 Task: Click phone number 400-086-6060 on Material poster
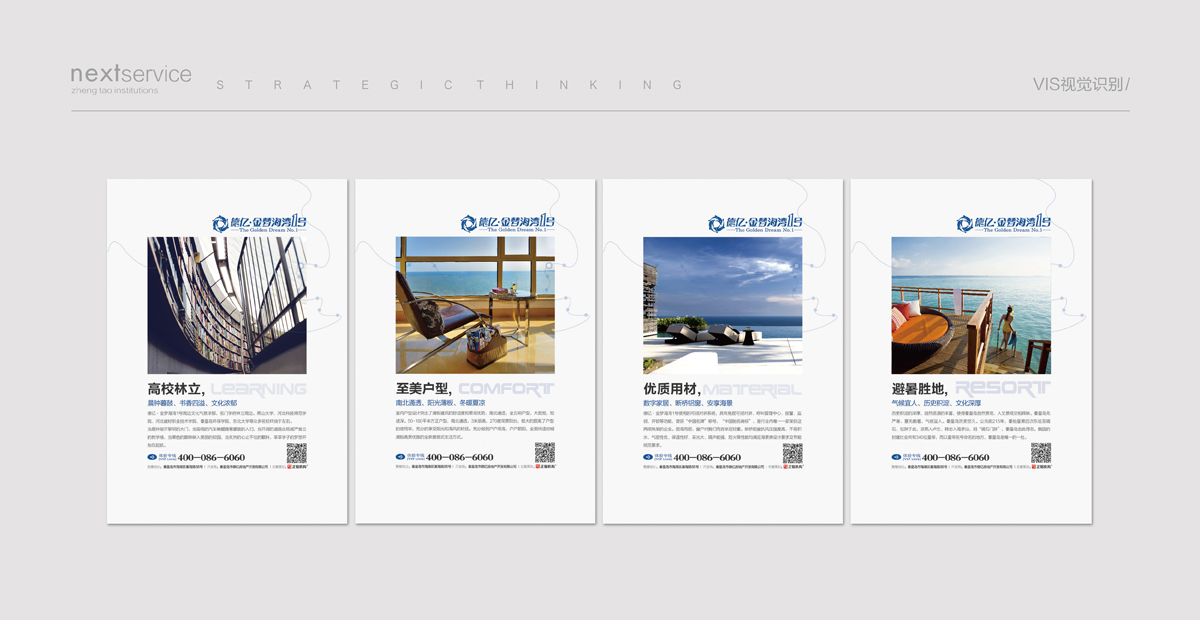coord(707,457)
